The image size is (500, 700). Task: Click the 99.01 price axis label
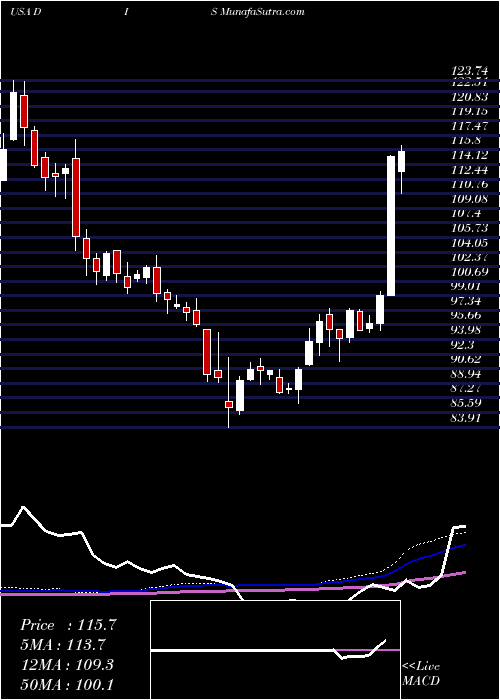tap(467, 286)
